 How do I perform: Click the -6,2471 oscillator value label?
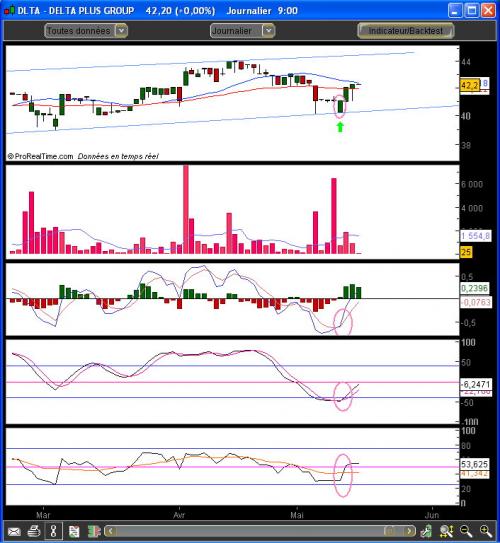475,384
